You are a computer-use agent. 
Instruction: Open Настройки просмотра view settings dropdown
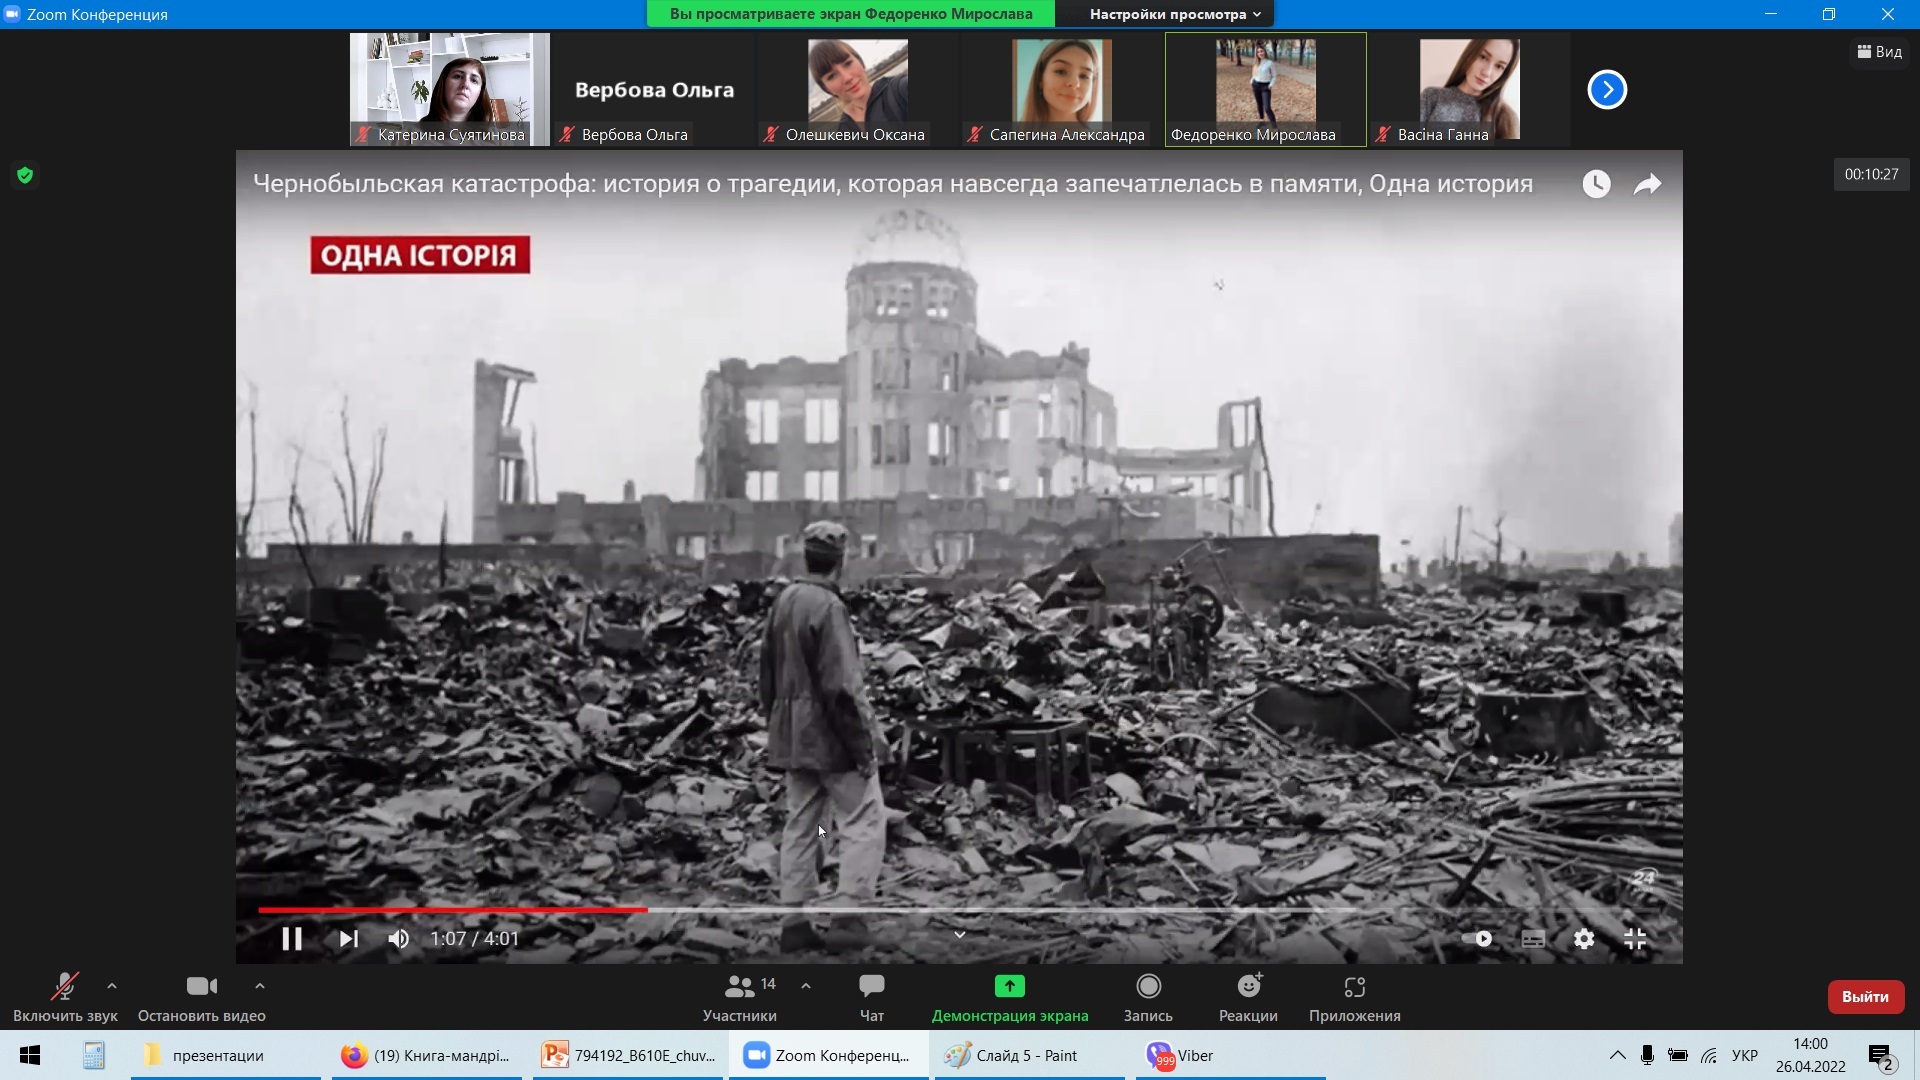pyautogui.click(x=1175, y=14)
